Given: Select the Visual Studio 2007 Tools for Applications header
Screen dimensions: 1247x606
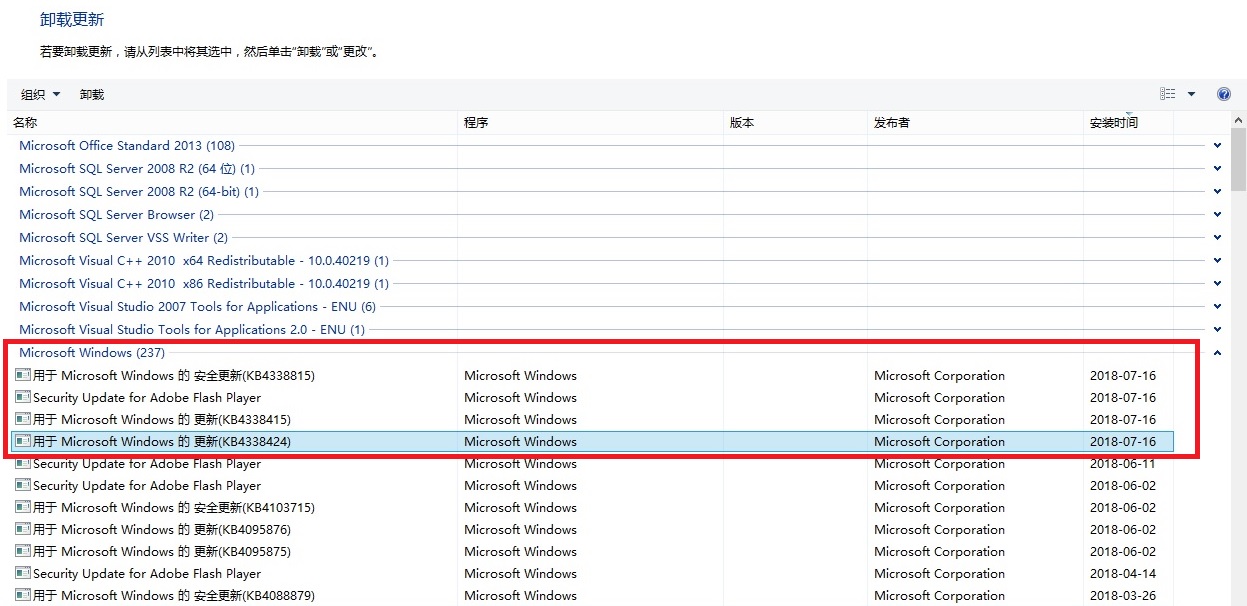Looking at the screenshot, I should (198, 307).
